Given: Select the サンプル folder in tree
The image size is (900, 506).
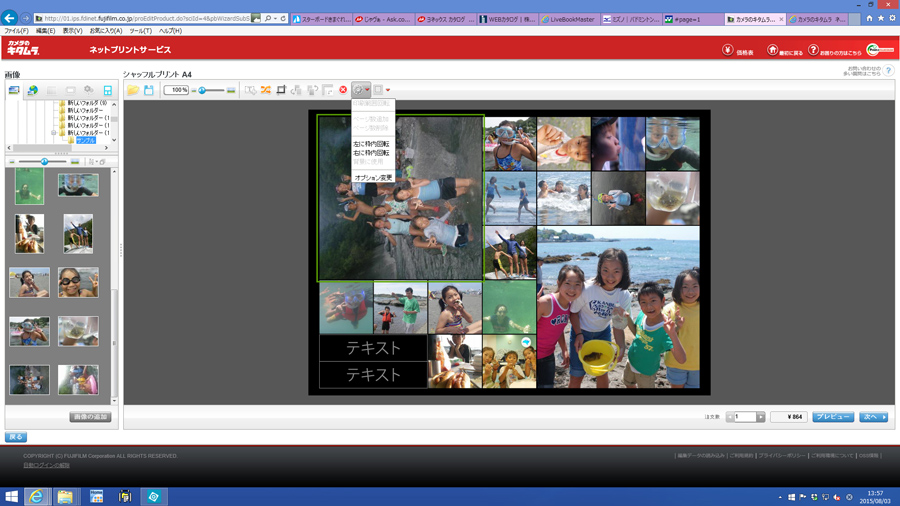Looking at the screenshot, I should pyautogui.click(x=86, y=140).
